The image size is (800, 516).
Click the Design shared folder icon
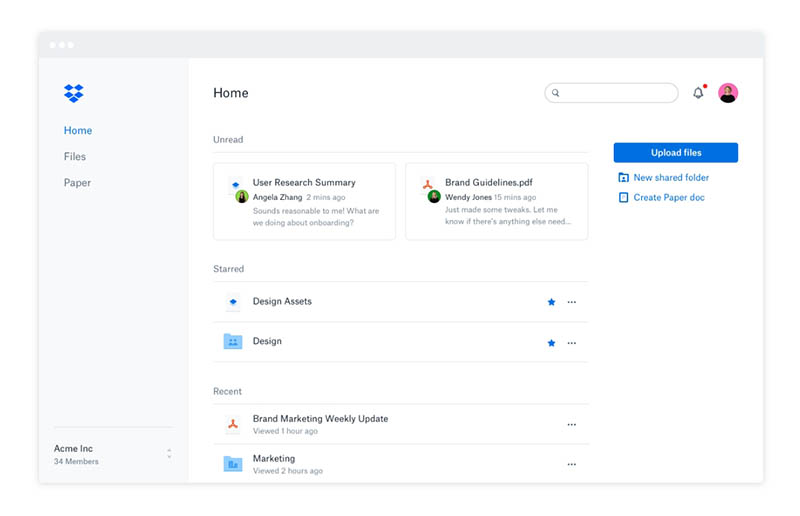[233, 342]
